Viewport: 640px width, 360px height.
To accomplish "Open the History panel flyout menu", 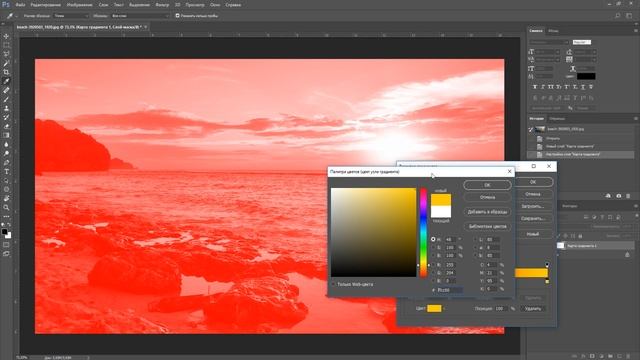I will pos(636,119).
